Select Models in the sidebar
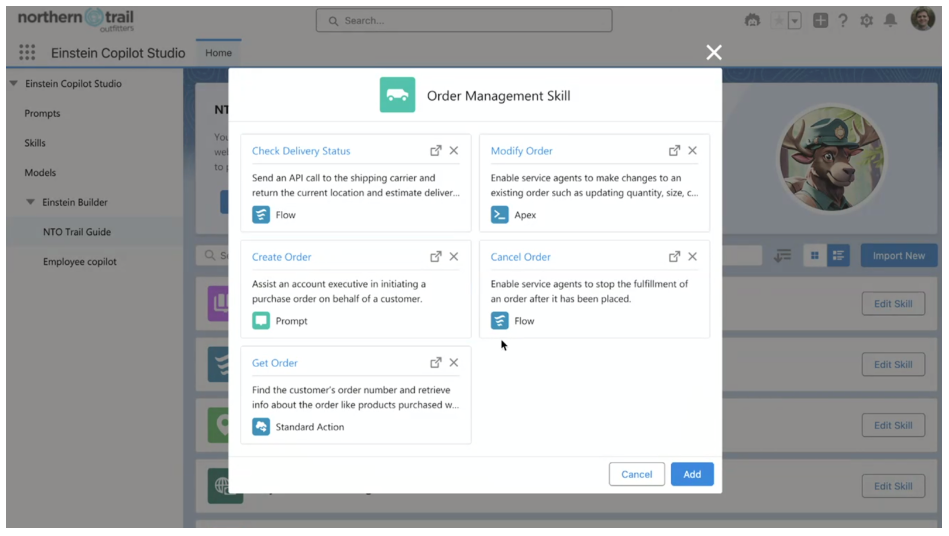This screenshot has height=536, width=949. coord(40,172)
